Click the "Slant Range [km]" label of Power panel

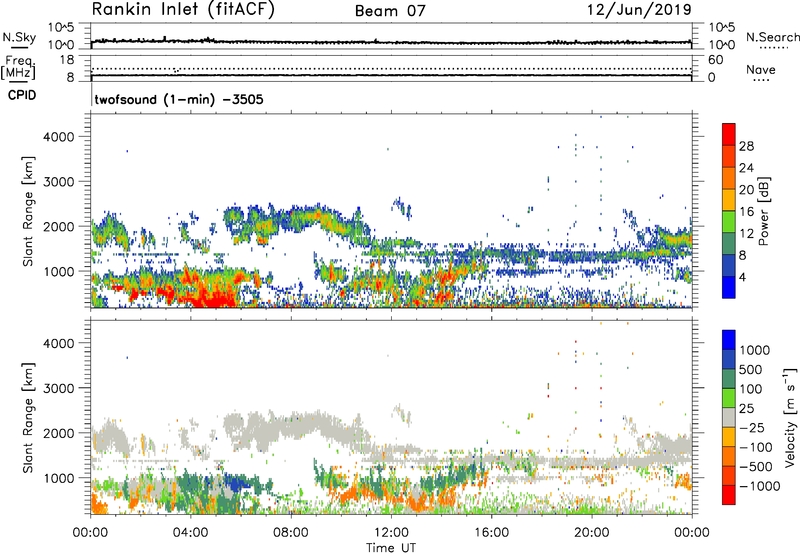[x=28, y=211]
